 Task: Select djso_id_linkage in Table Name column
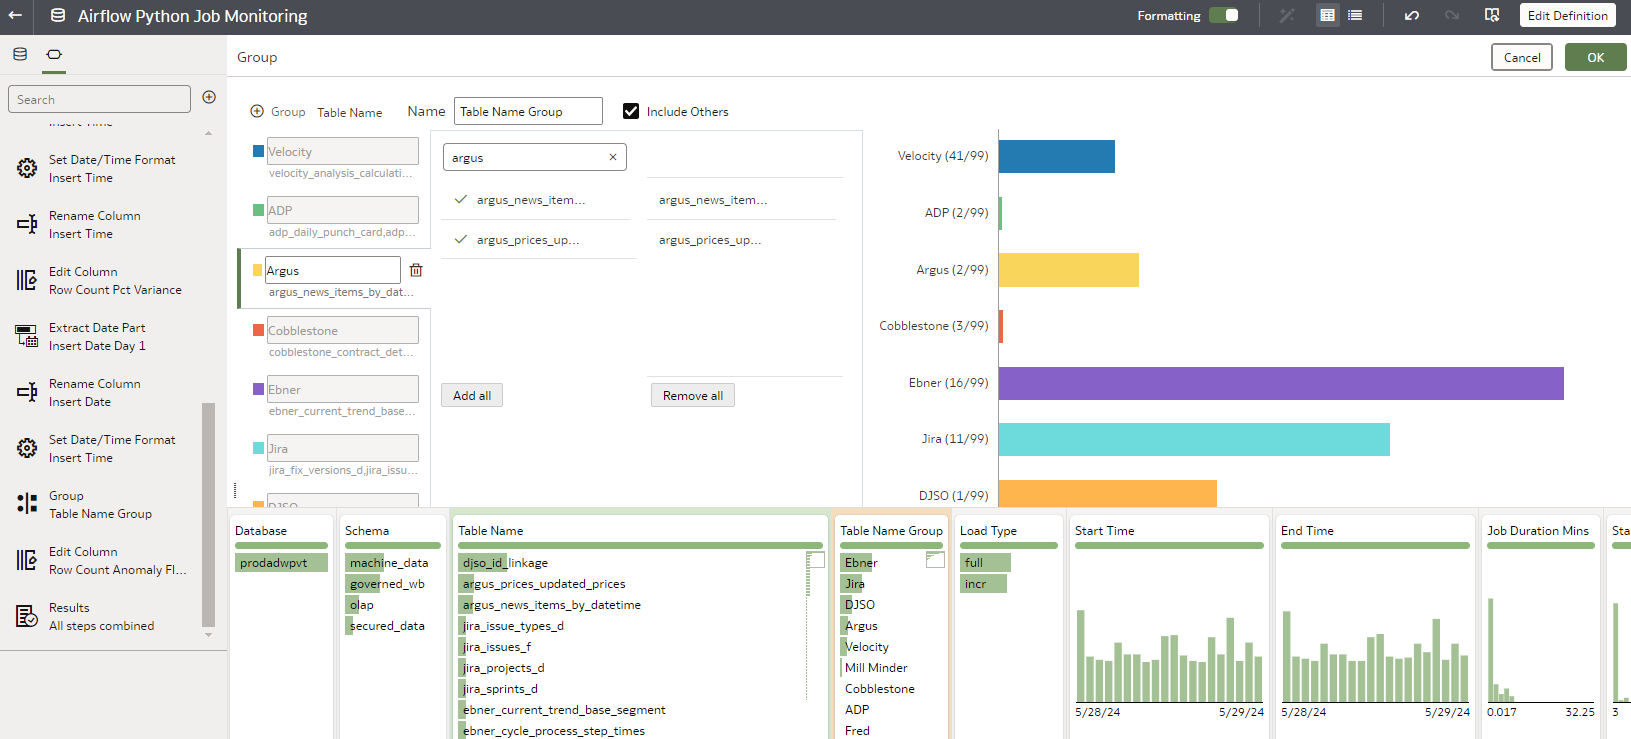(x=505, y=563)
